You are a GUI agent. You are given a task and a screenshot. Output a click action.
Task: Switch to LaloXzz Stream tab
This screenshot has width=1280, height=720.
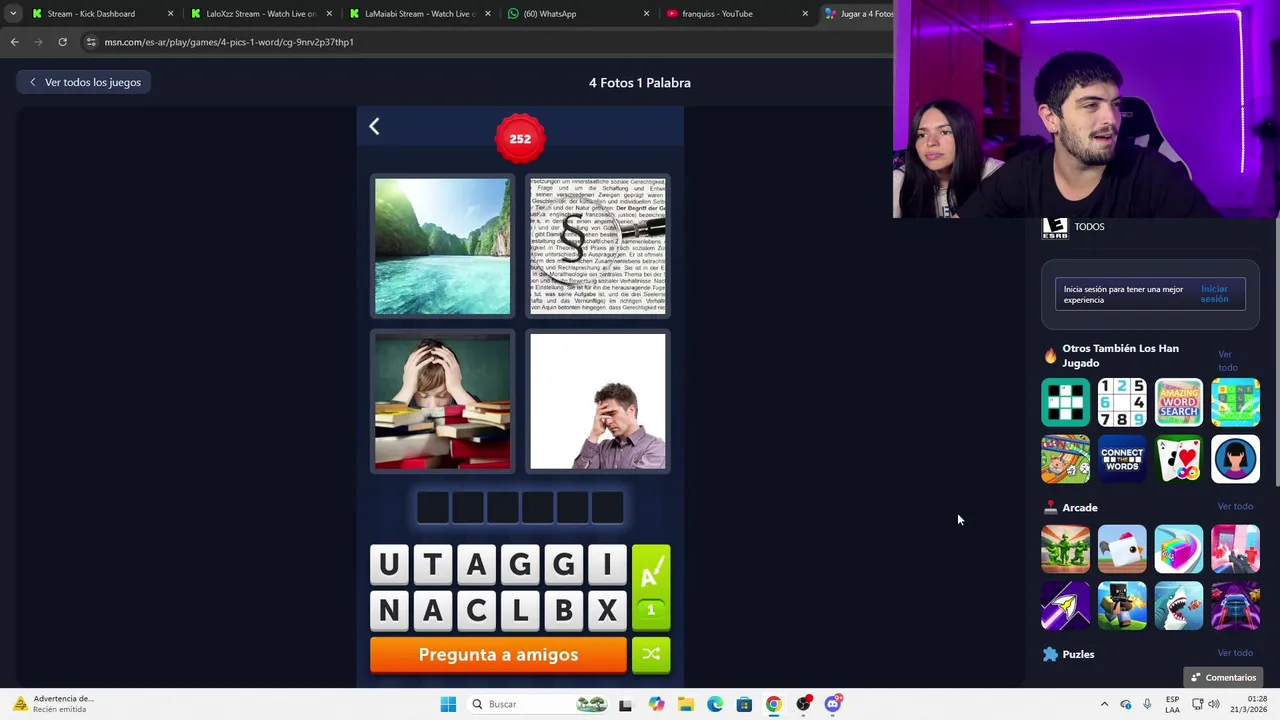click(261, 14)
